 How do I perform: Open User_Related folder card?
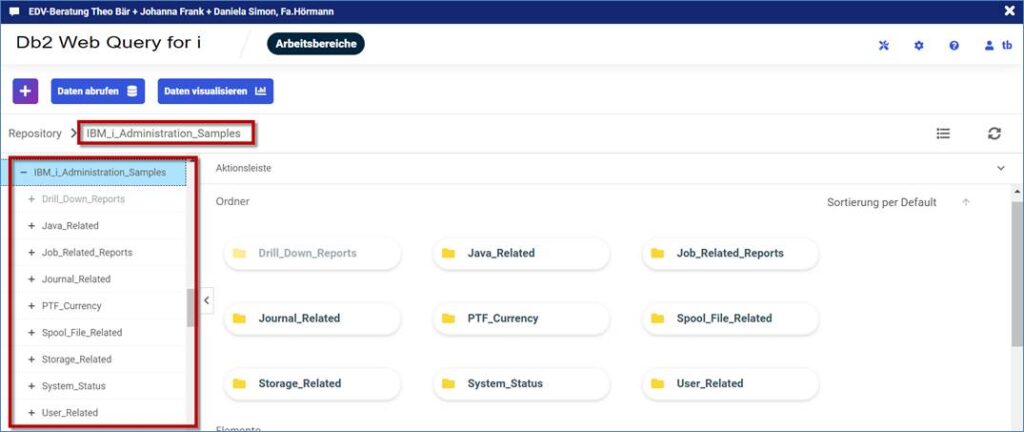(x=731, y=384)
